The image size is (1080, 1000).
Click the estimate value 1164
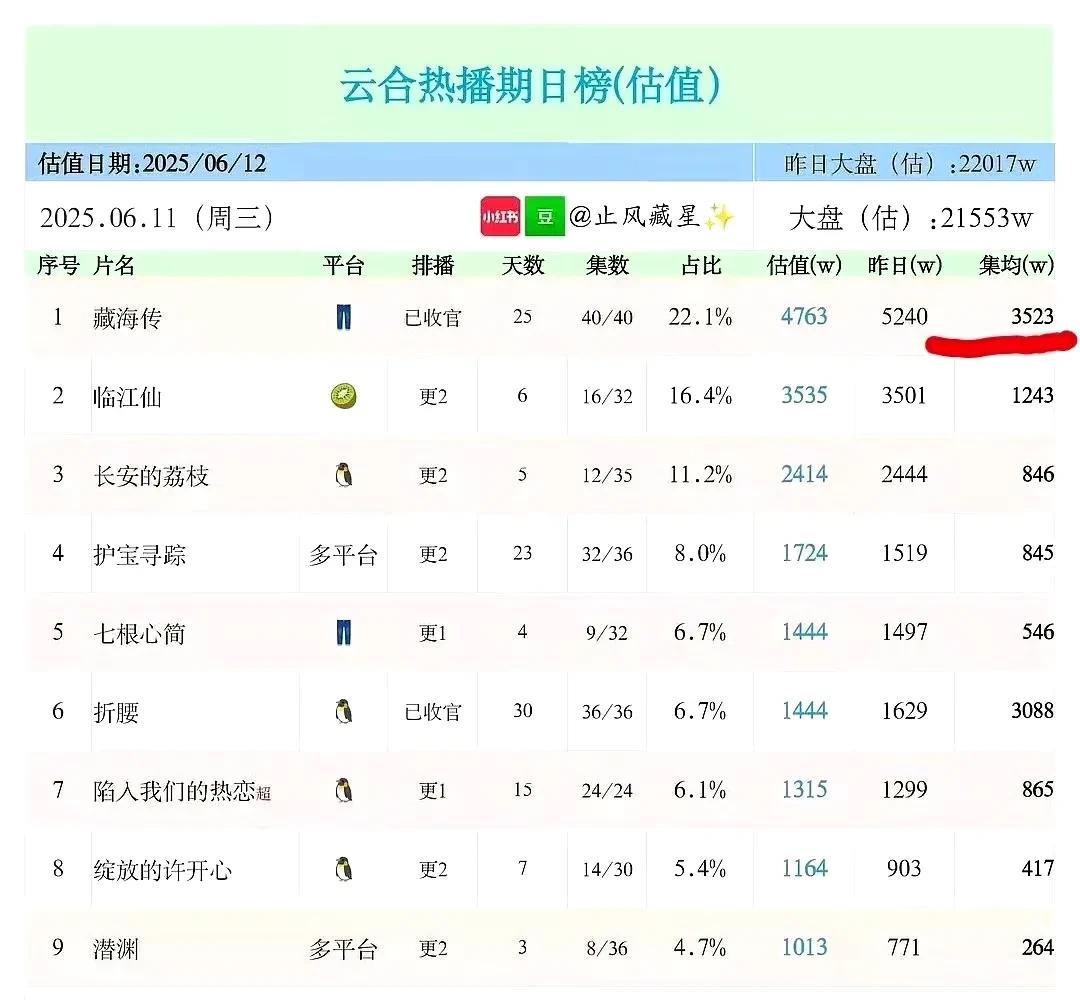(804, 868)
